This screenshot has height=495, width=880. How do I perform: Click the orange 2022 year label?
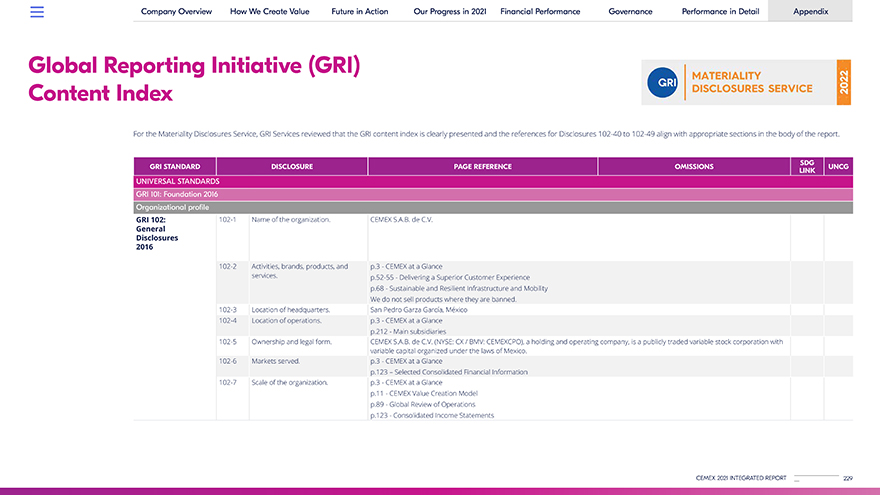pyautogui.click(x=843, y=82)
